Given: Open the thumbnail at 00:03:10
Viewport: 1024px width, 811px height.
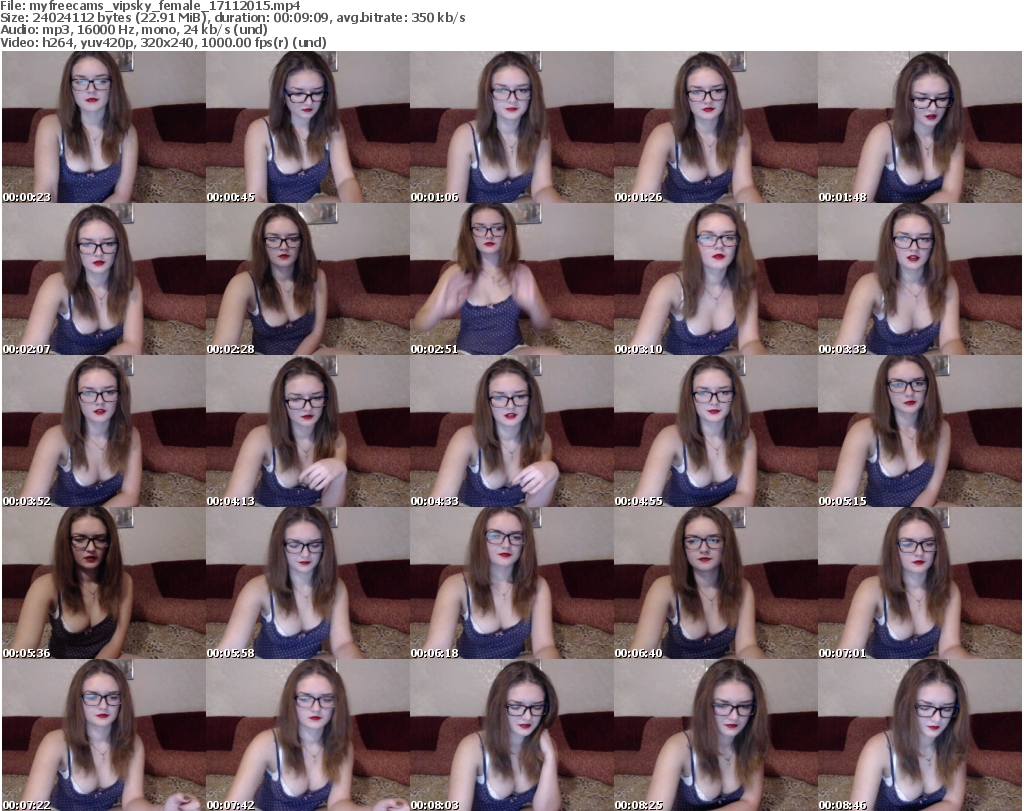Looking at the screenshot, I should [715, 279].
